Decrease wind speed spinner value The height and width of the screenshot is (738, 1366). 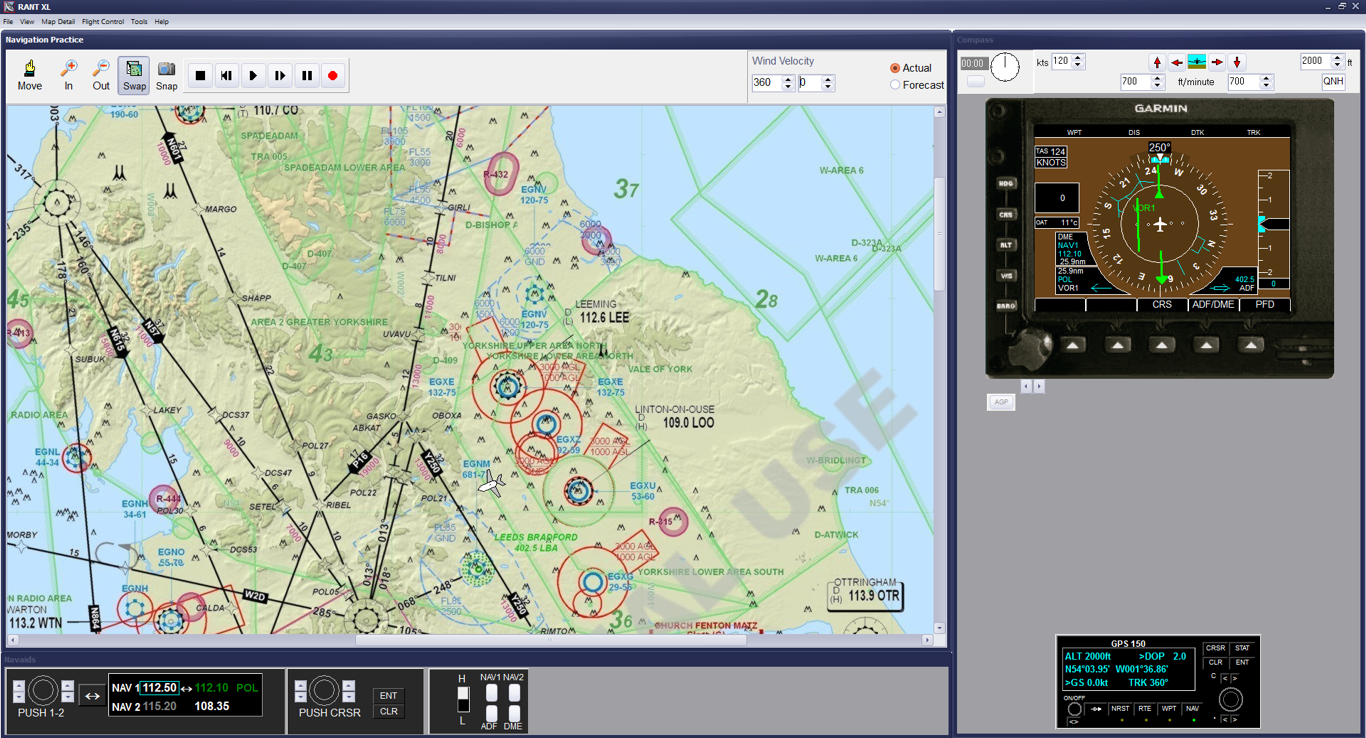828,87
